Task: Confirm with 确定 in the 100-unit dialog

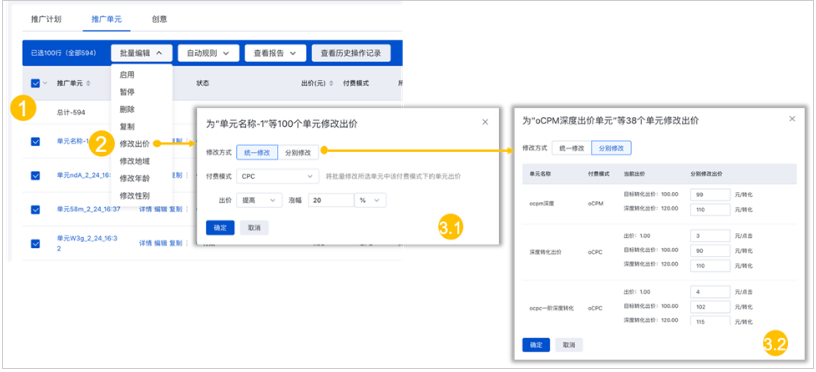Action: (x=220, y=227)
